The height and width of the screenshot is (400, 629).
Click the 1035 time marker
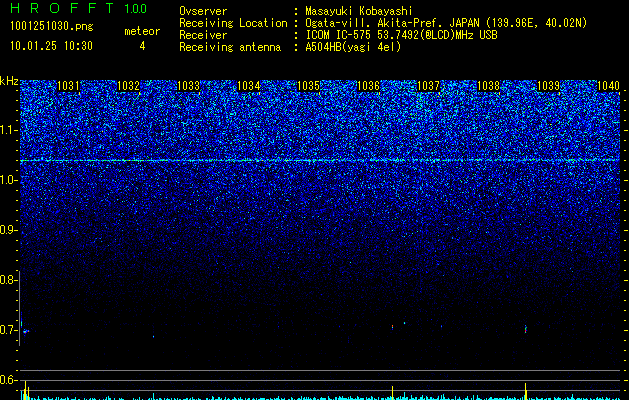tap(308, 86)
